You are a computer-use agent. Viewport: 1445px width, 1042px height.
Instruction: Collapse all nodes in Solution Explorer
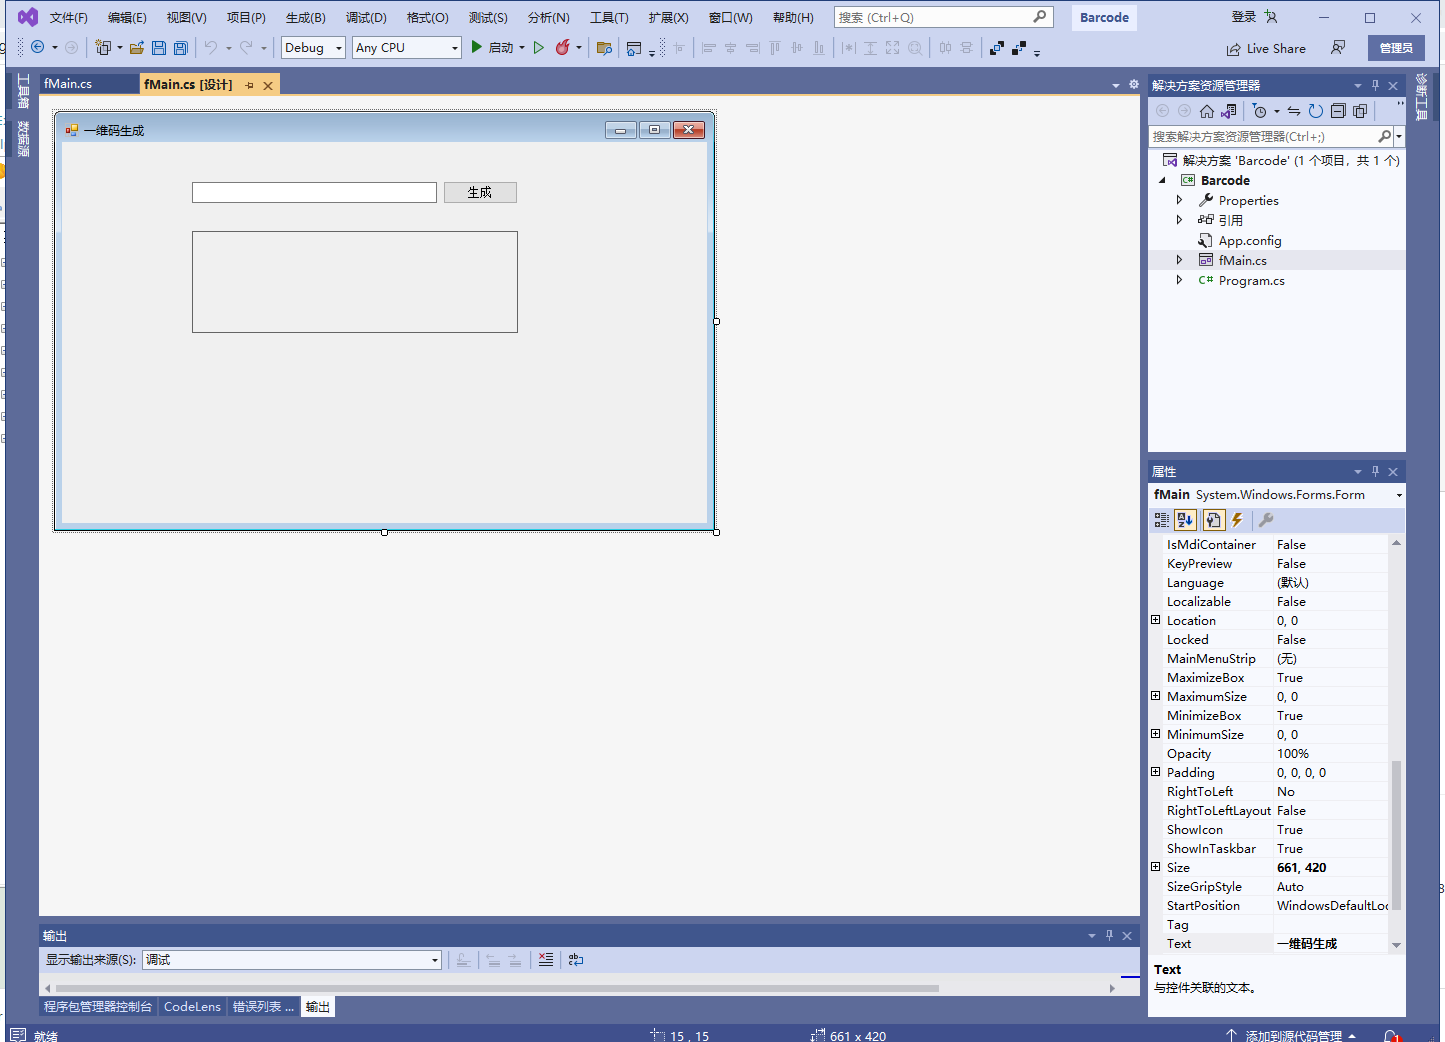1338,111
